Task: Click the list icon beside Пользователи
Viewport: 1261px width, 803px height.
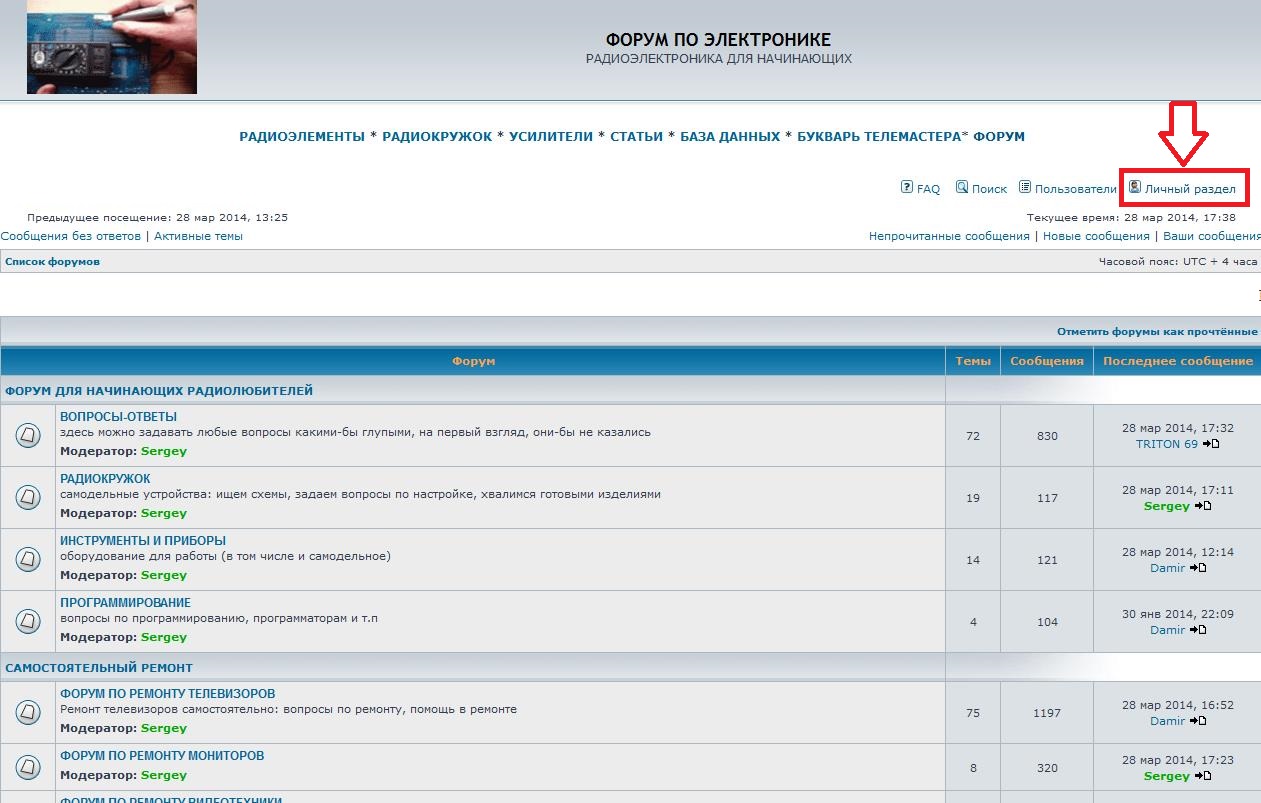Action: (x=1025, y=187)
